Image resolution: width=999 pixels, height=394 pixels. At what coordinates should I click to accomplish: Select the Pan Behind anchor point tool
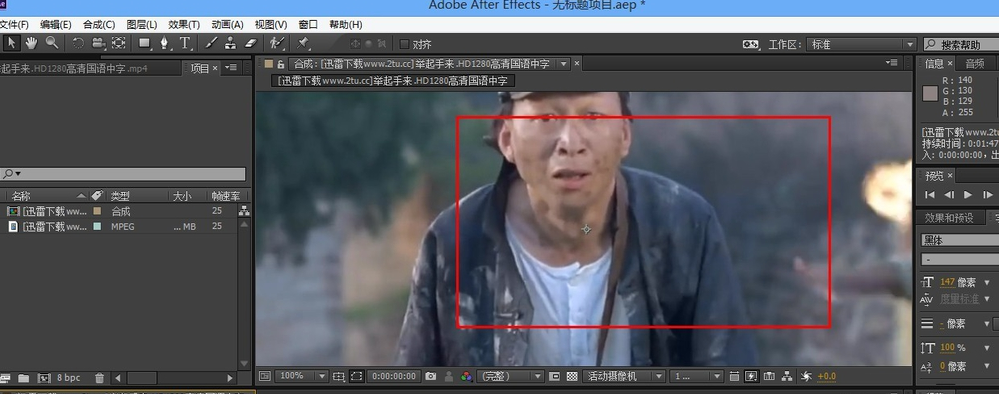(119, 43)
